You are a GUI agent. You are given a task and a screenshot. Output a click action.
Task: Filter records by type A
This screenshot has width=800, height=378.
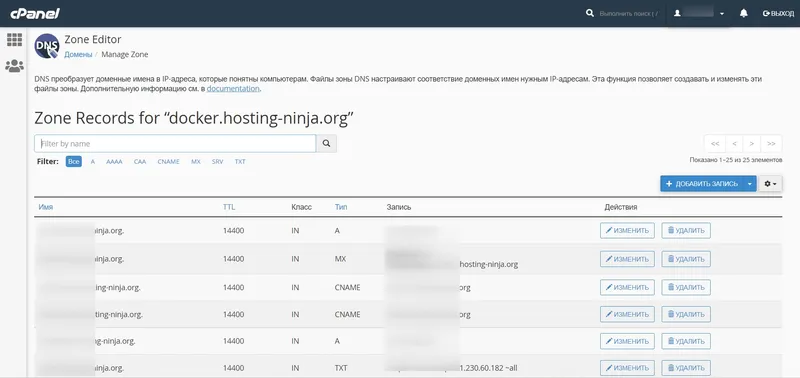[93, 161]
